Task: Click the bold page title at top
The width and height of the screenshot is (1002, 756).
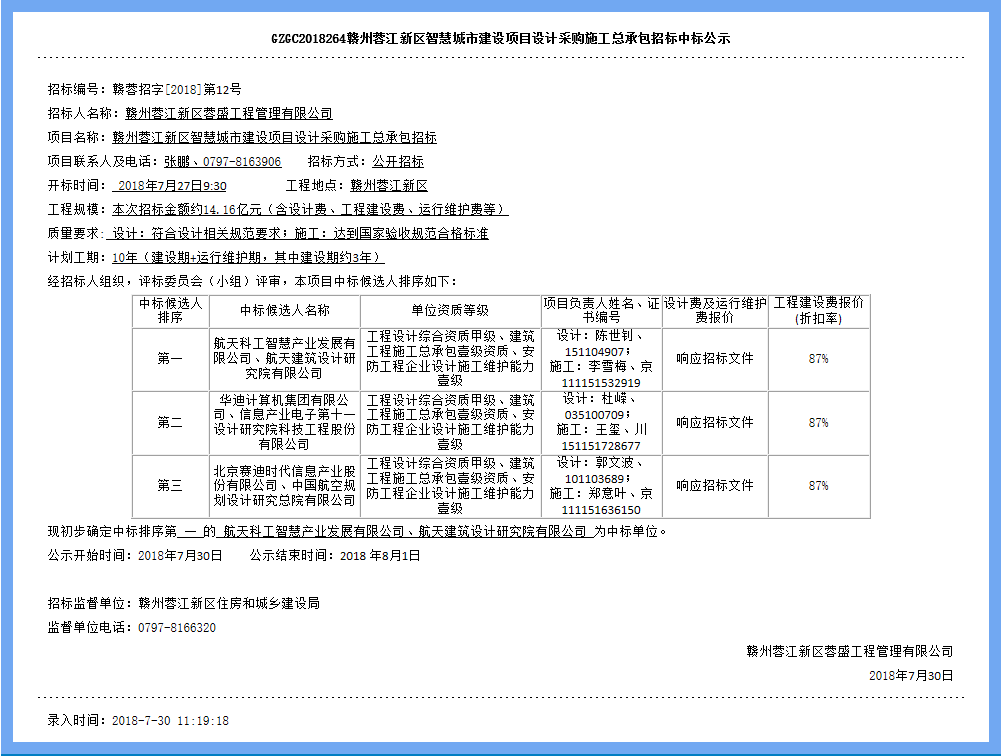Action: (500, 39)
